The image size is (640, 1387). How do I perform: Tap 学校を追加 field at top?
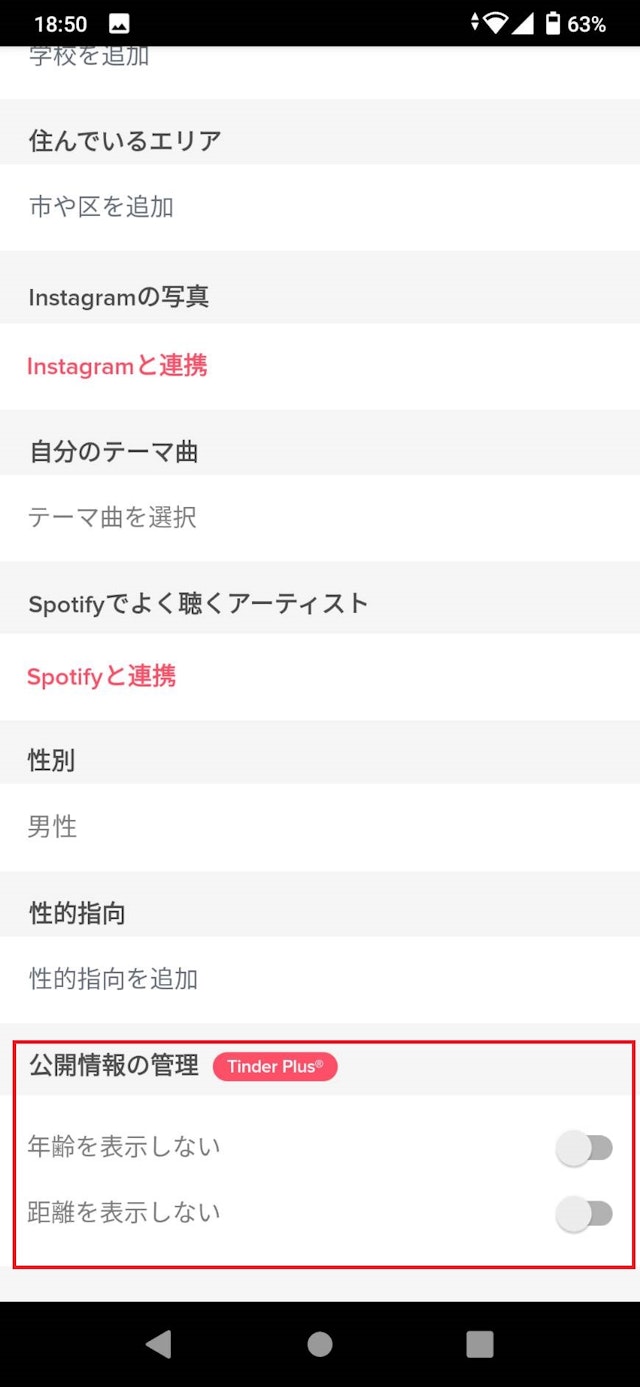pyautogui.click(x=89, y=58)
